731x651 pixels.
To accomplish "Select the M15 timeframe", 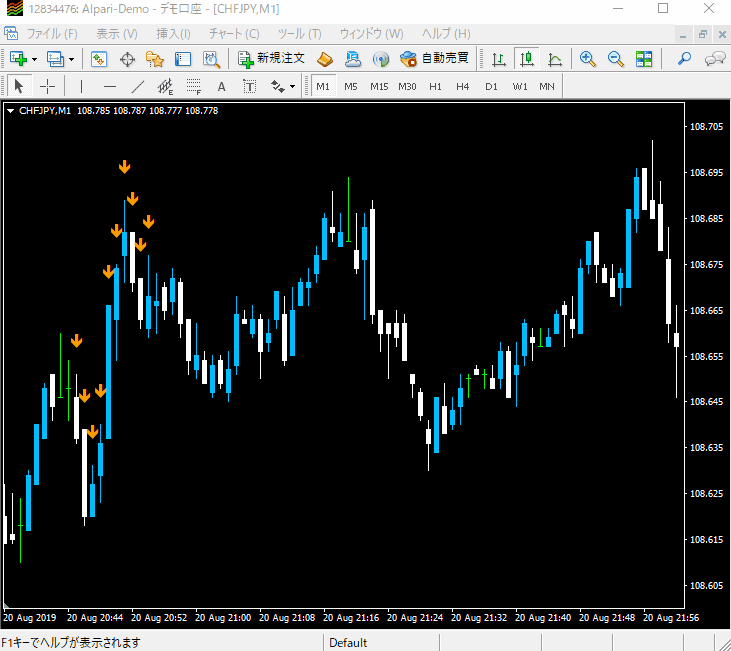I will point(379,86).
